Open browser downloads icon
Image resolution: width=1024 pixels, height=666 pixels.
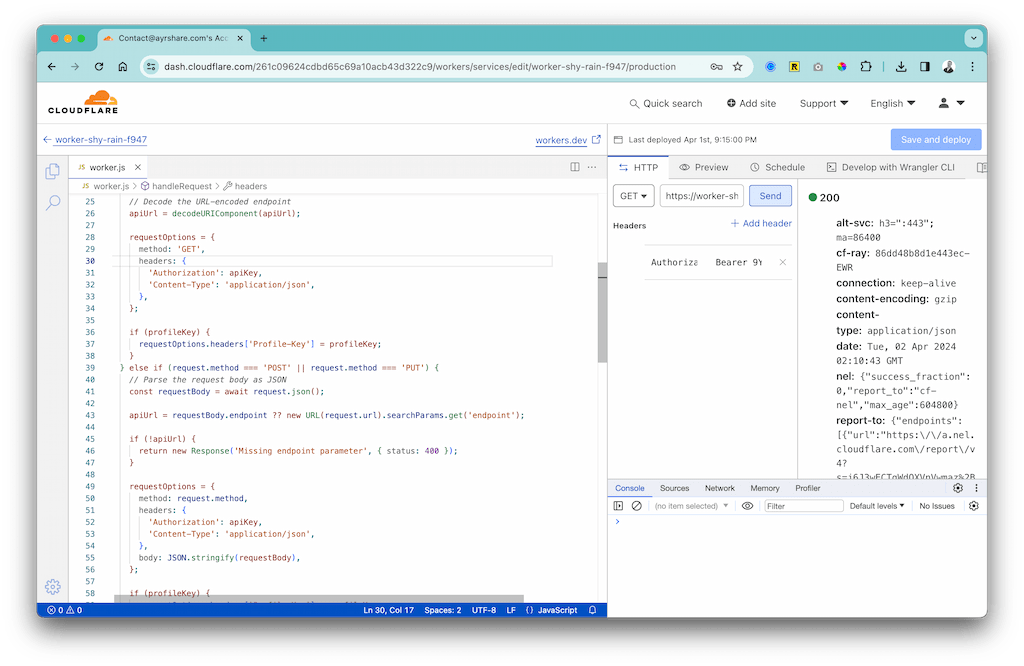point(901,67)
